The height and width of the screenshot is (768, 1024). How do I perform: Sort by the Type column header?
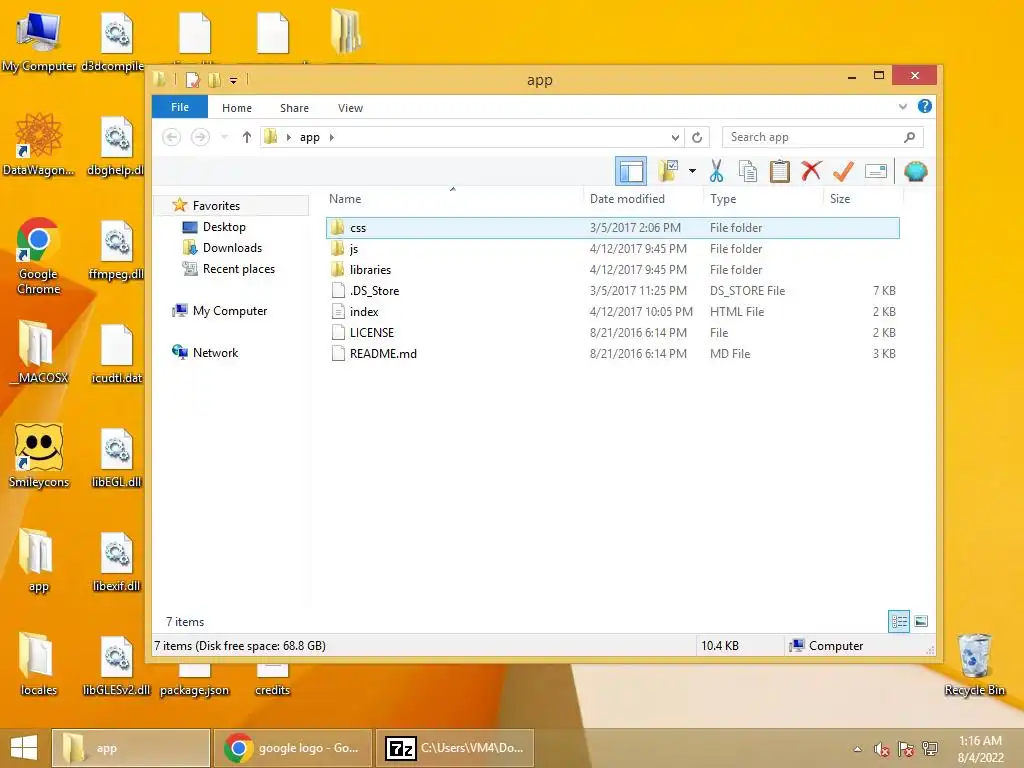tap(763, 199)
